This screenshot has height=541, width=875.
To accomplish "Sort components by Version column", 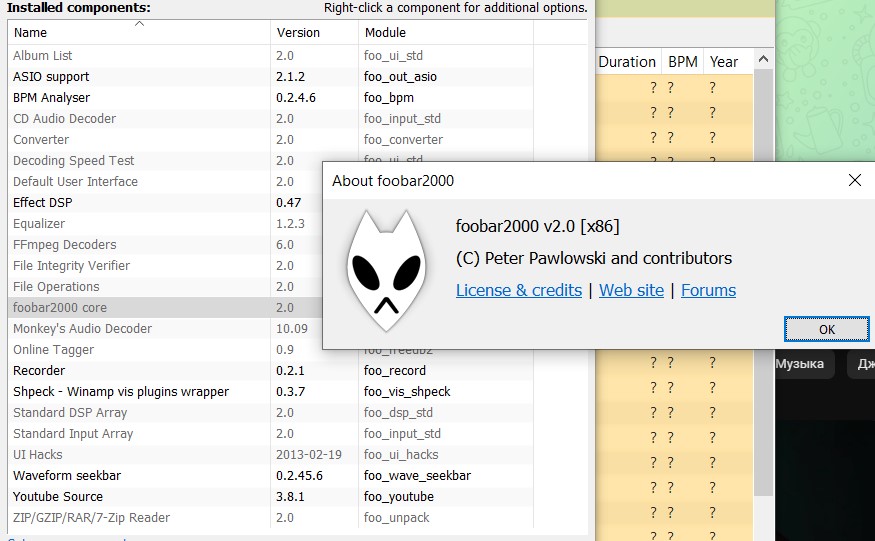I will pyautogui.click(x=298, y=32).
